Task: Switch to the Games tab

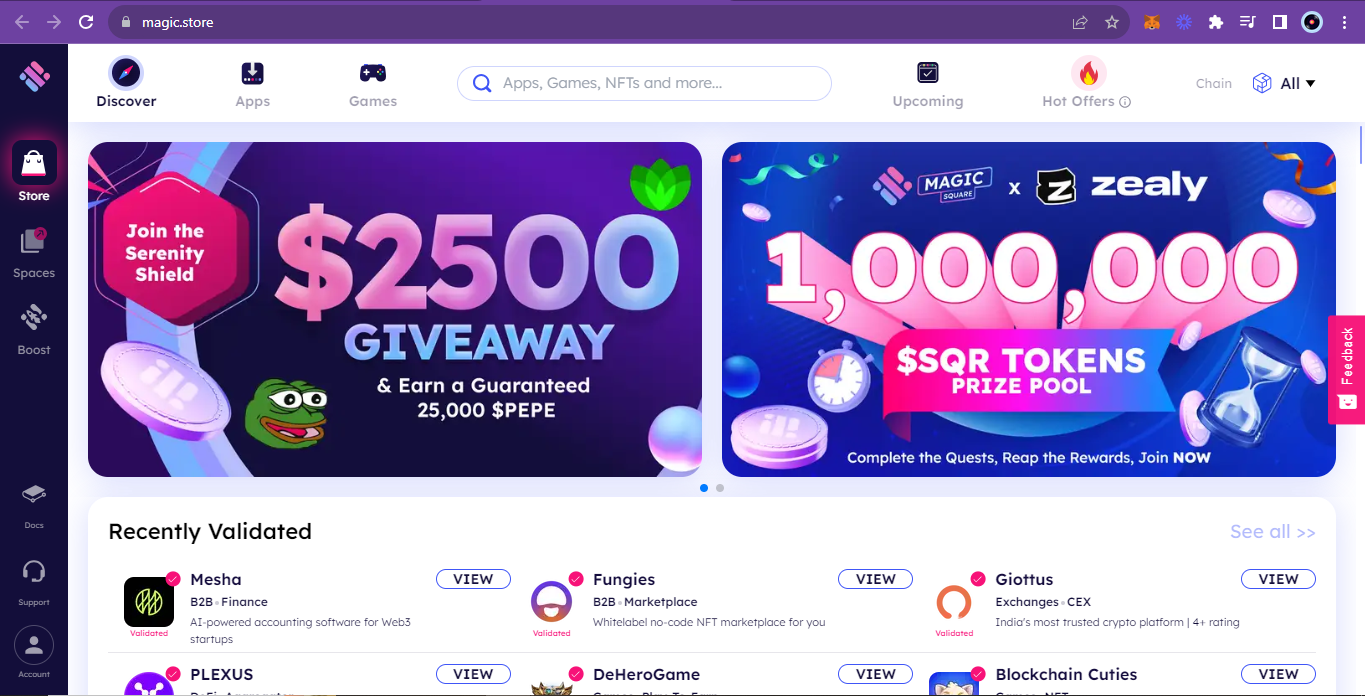Action: 373,85
